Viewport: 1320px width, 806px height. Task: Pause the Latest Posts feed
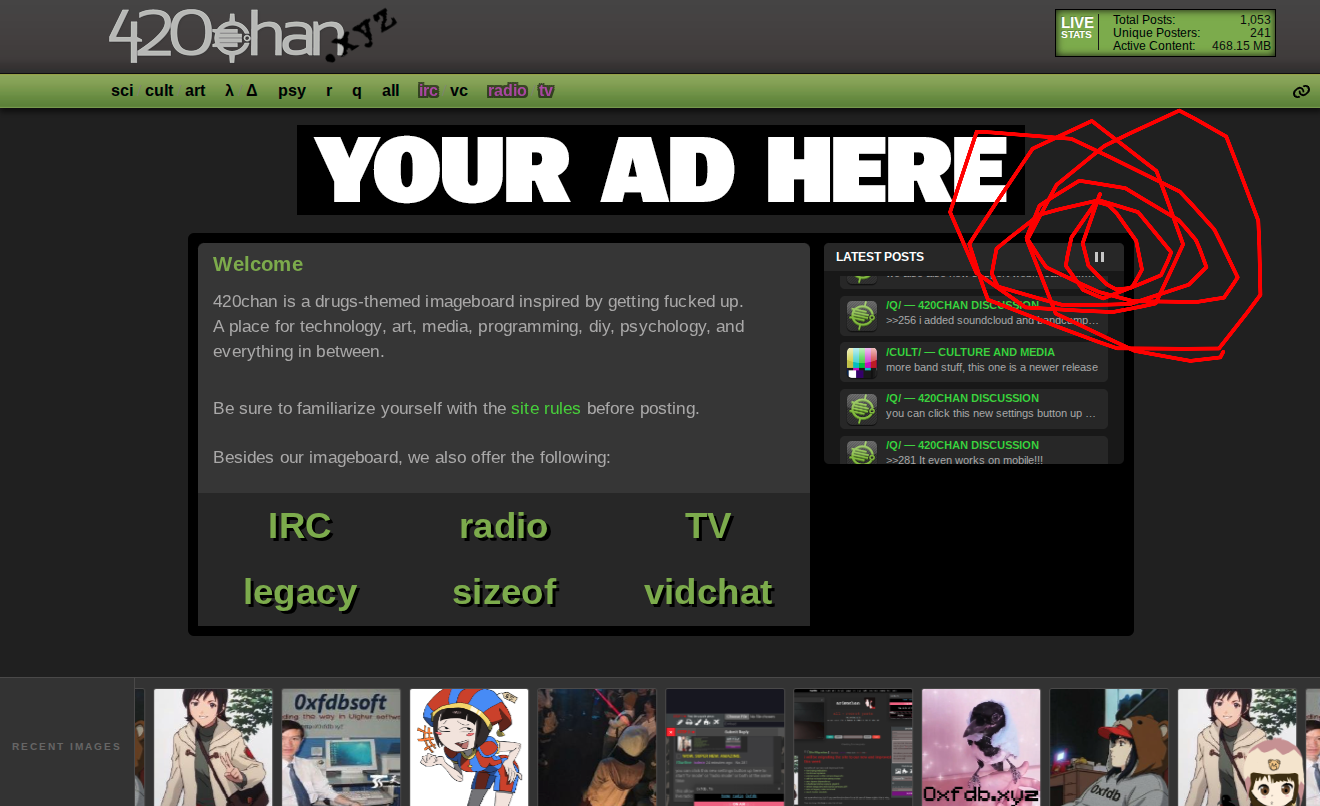tap(1099, 257)
